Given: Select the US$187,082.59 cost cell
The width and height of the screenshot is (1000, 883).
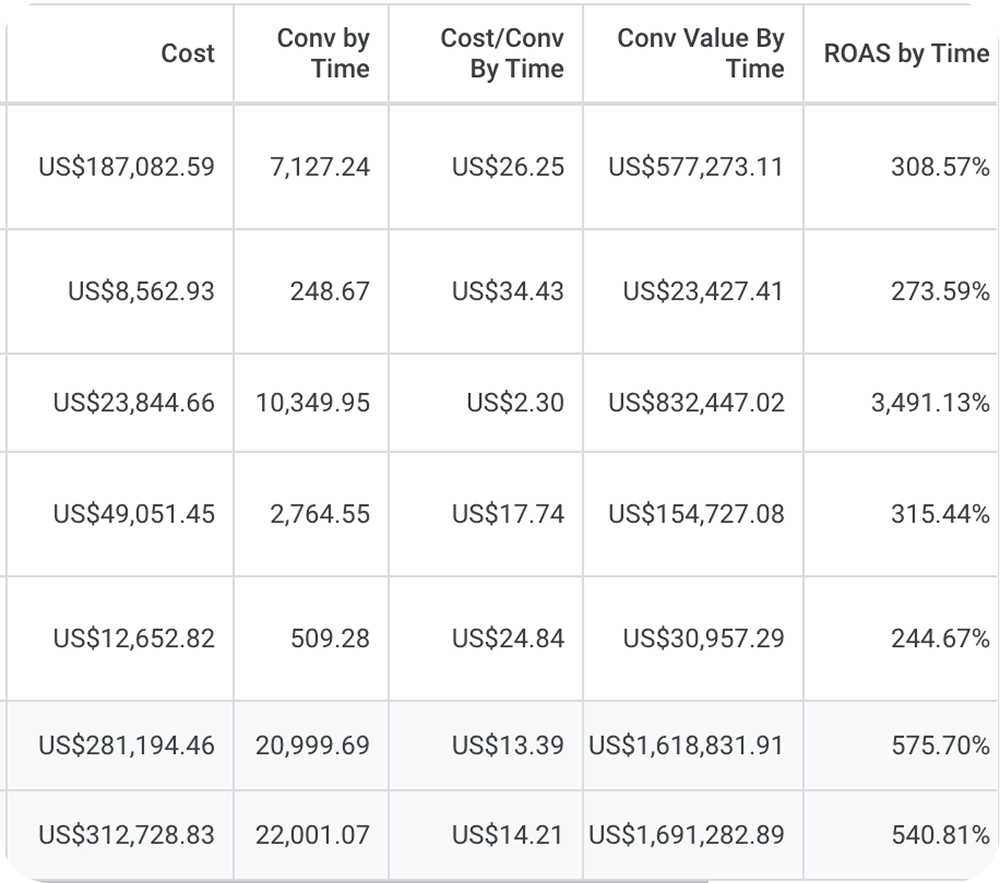Looking at the screenshot, I should click(126, 167).
